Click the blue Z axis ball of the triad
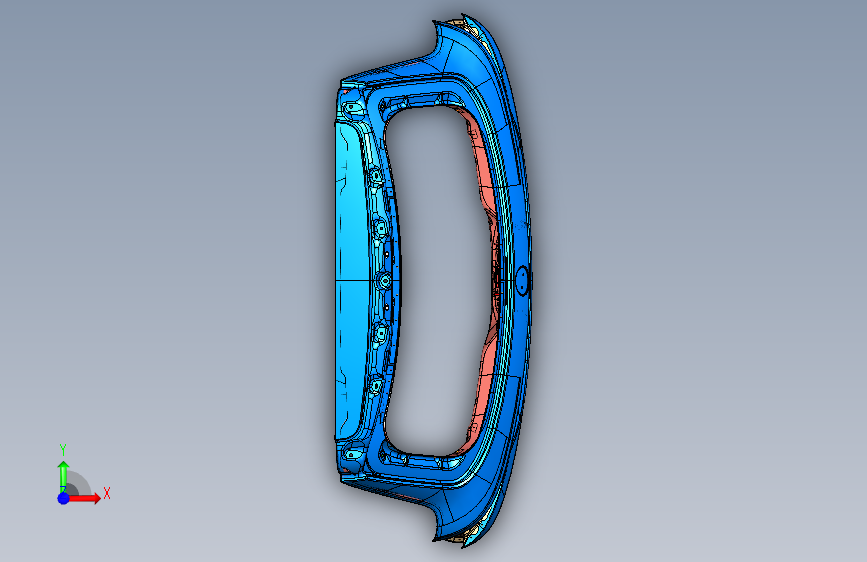 pyautogui.click(x=64, y=498)
